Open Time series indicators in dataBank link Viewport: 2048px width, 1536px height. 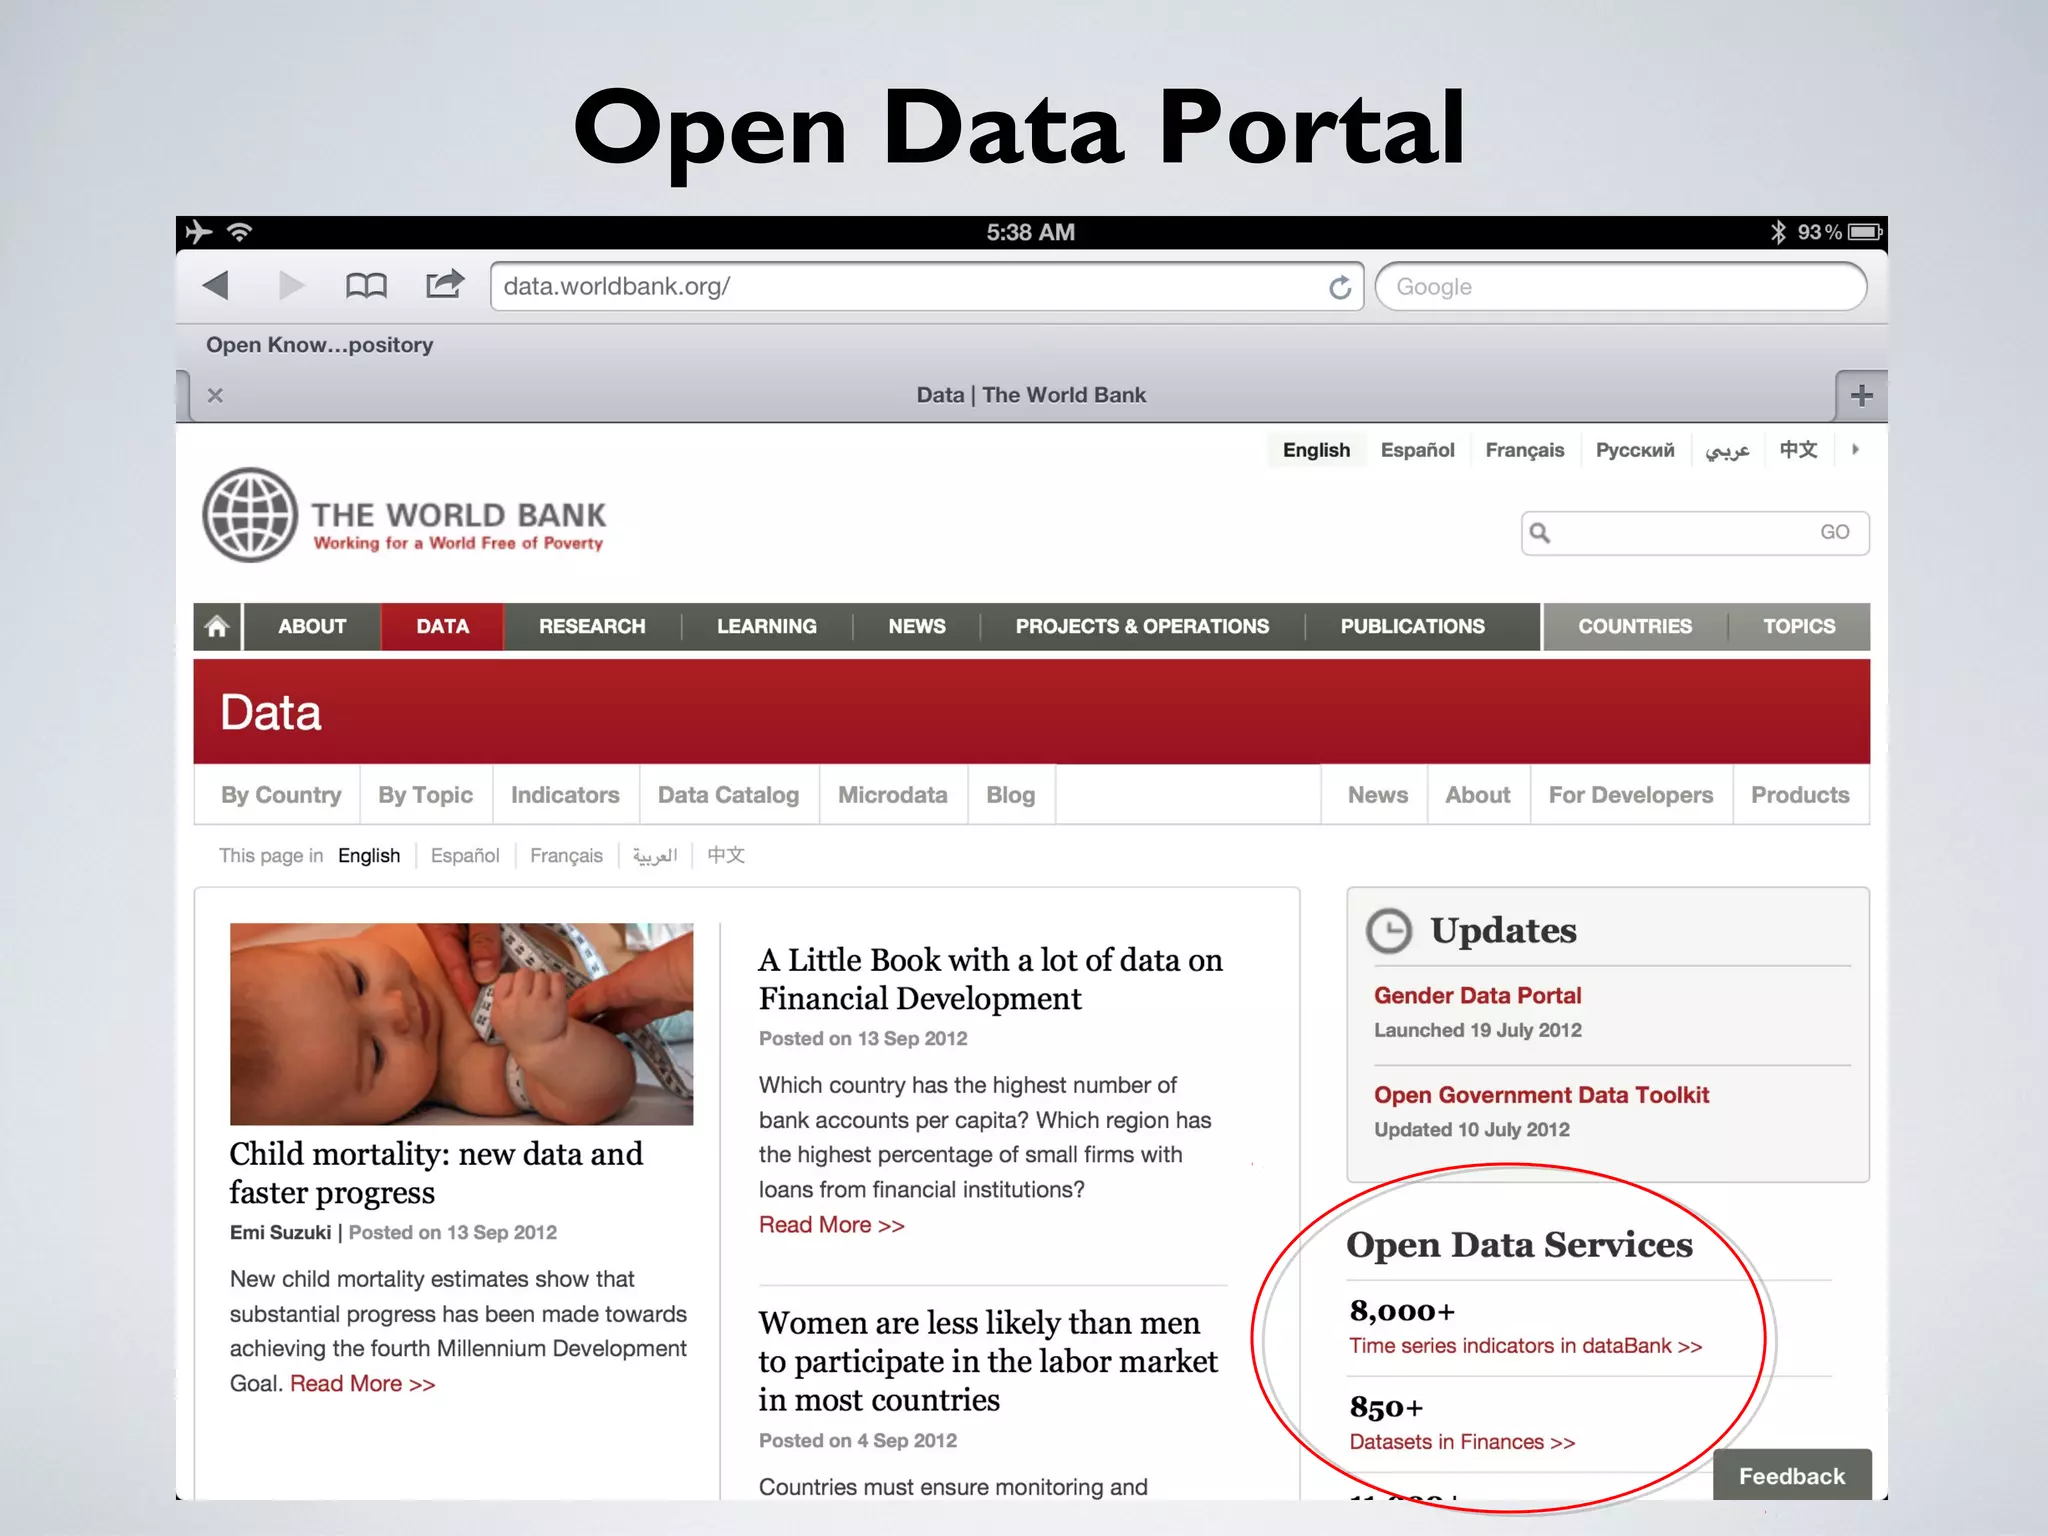(x=1525, y=1346)
